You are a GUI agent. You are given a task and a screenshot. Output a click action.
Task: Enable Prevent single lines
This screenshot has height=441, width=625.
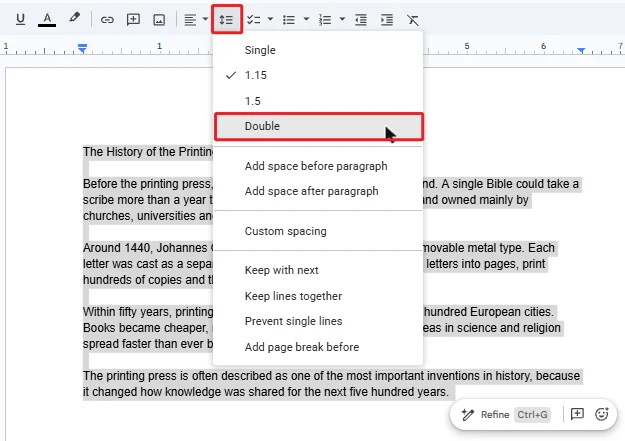point(318,321)
